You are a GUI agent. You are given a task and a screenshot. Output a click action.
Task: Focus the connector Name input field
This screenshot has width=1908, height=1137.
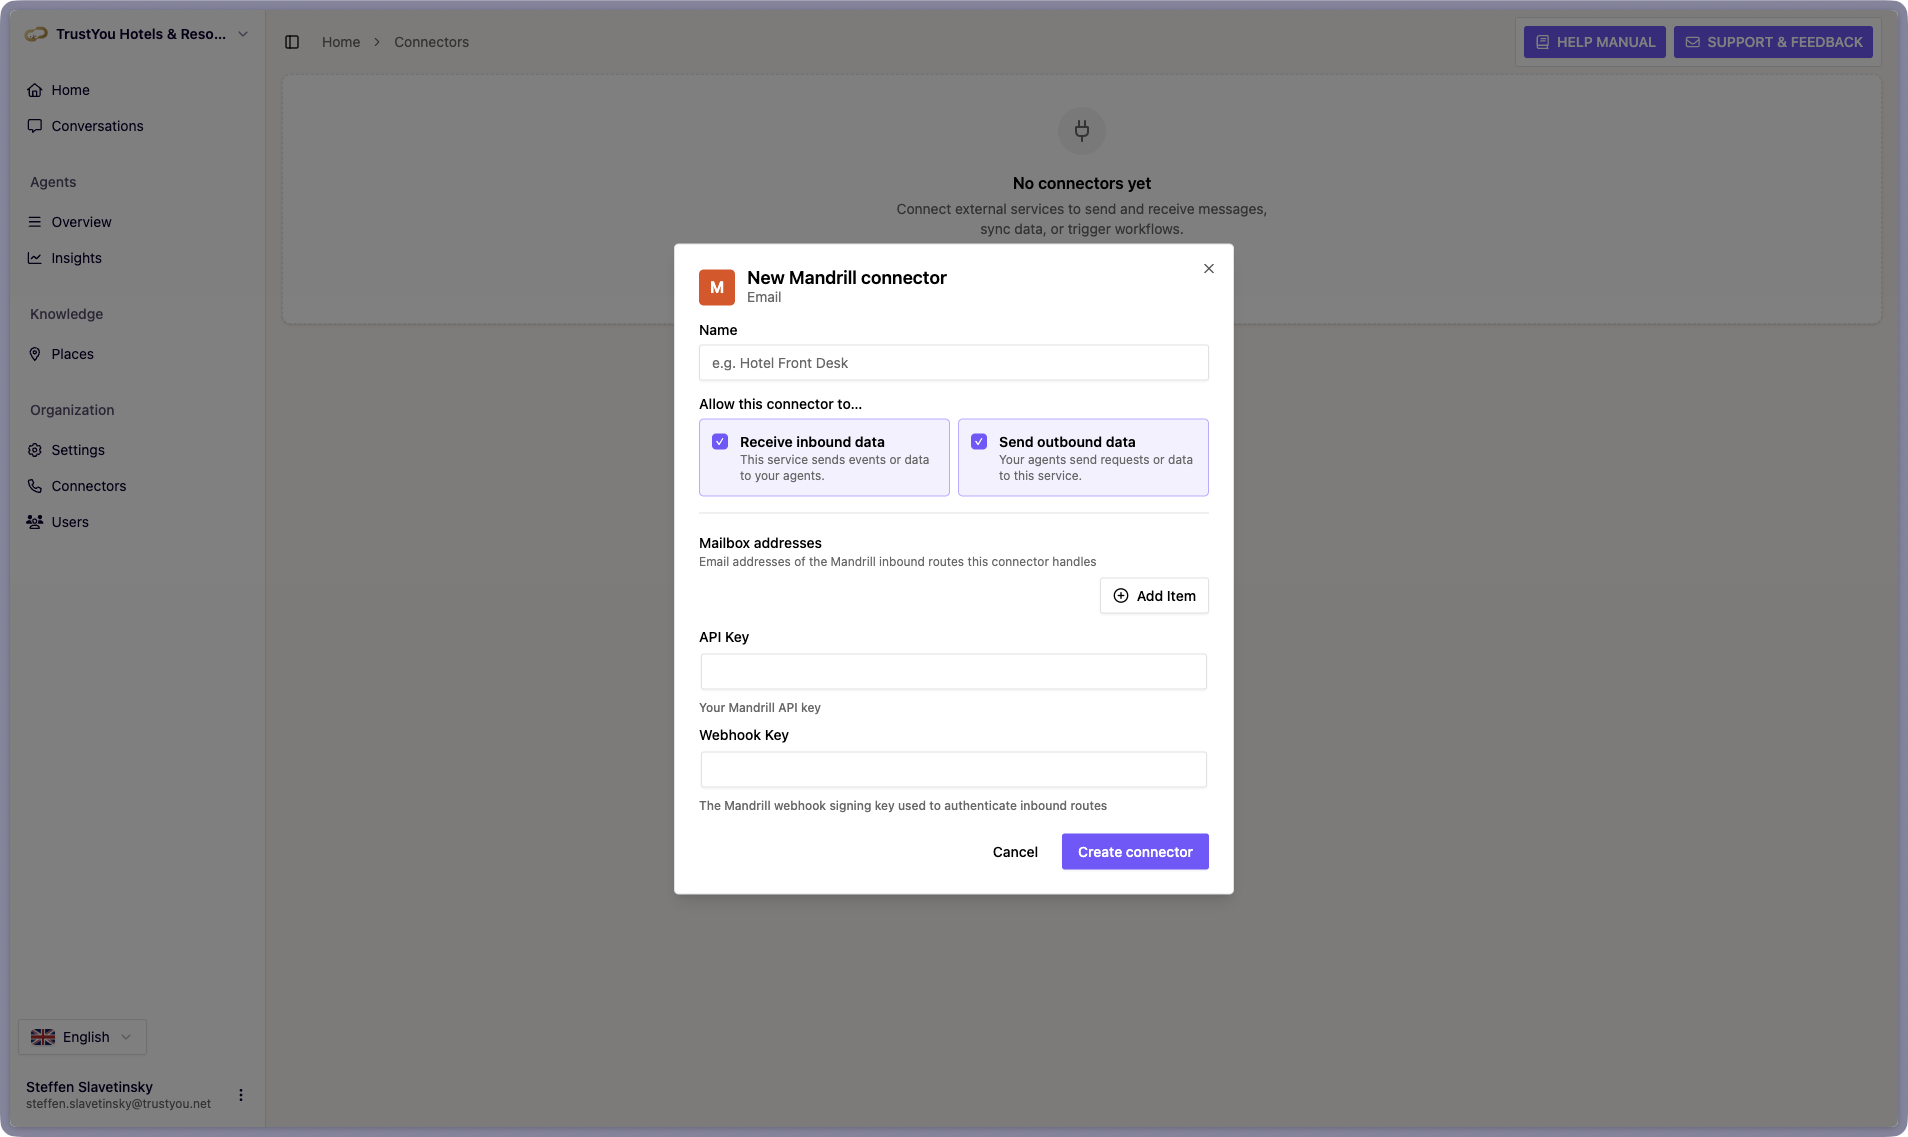pos(954,363)
